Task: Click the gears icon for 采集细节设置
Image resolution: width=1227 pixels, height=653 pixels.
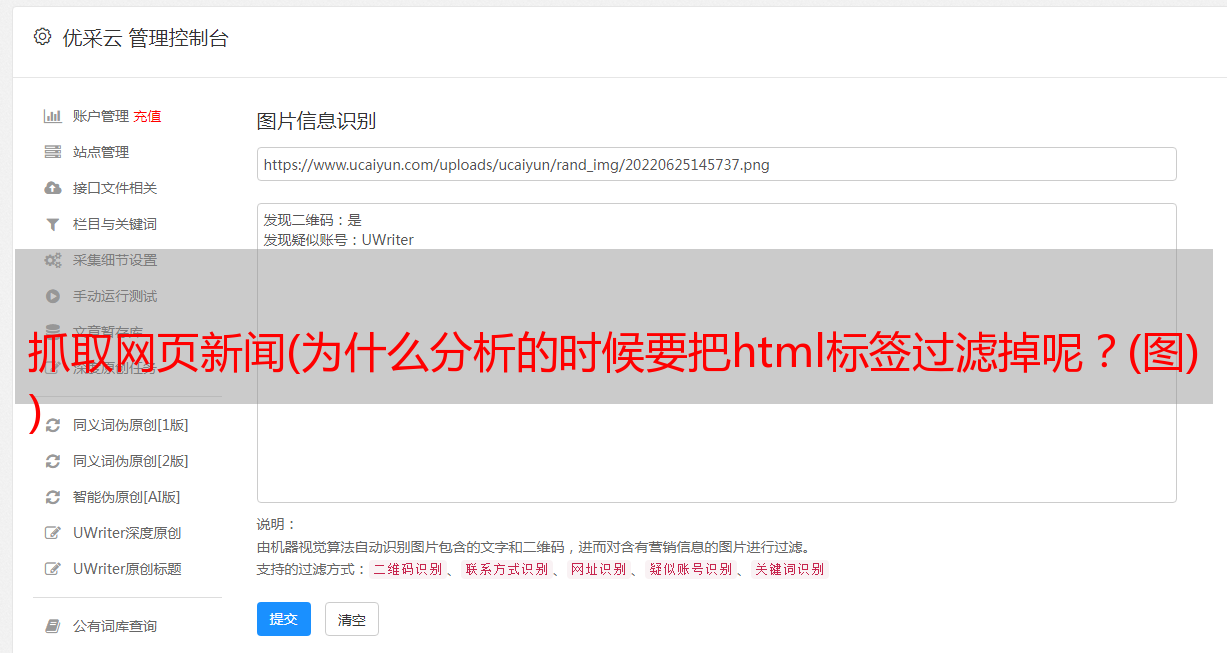Action: 53,260
